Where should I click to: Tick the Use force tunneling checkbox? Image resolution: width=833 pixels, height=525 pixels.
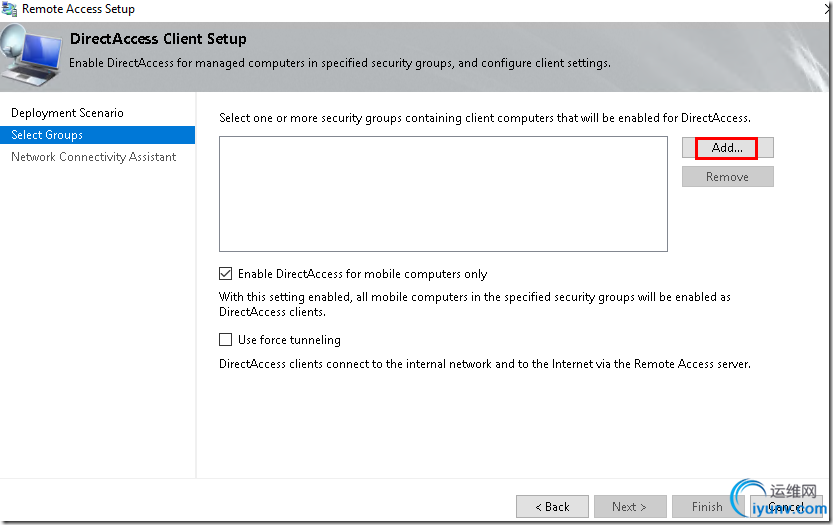coord(226,340)
